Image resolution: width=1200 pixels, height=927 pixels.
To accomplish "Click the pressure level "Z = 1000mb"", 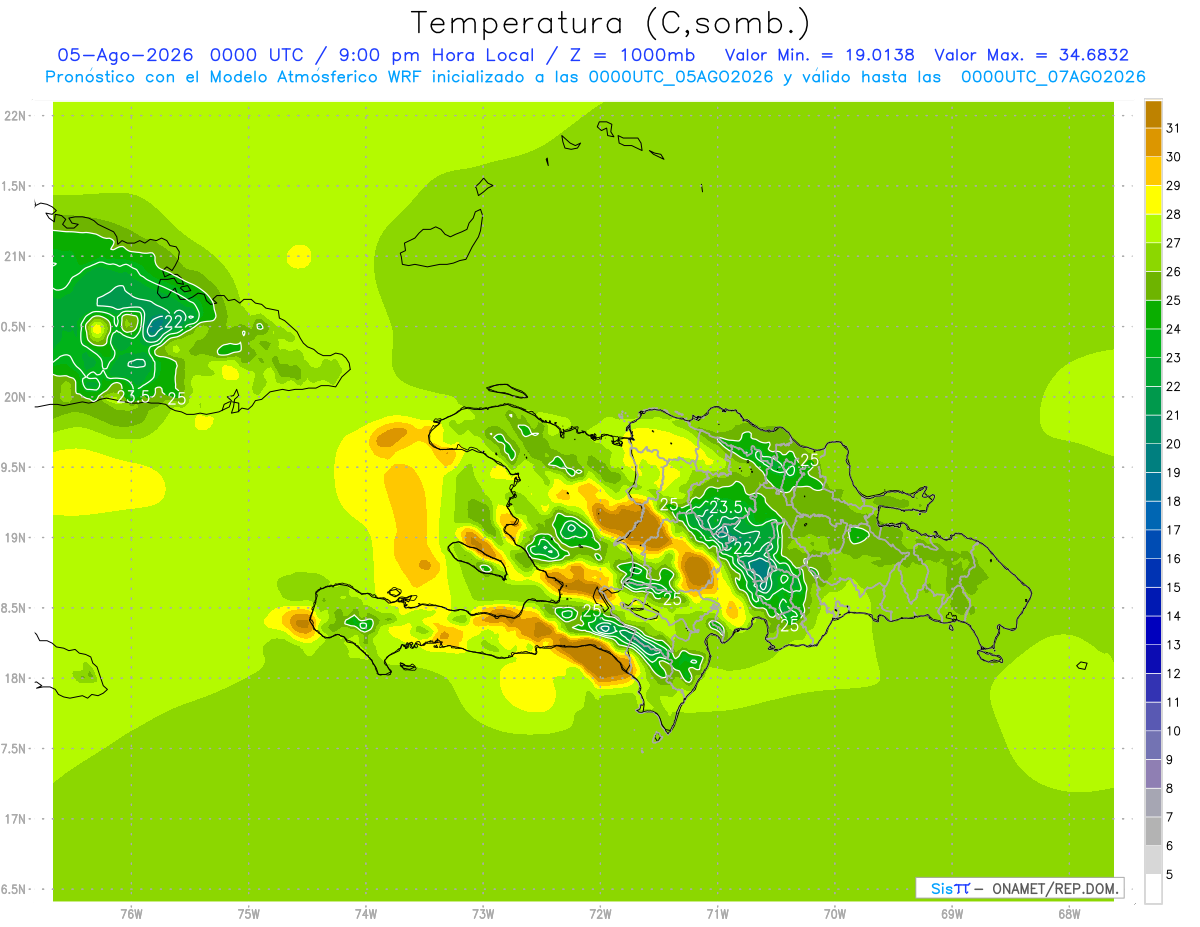I will (632, 55).
